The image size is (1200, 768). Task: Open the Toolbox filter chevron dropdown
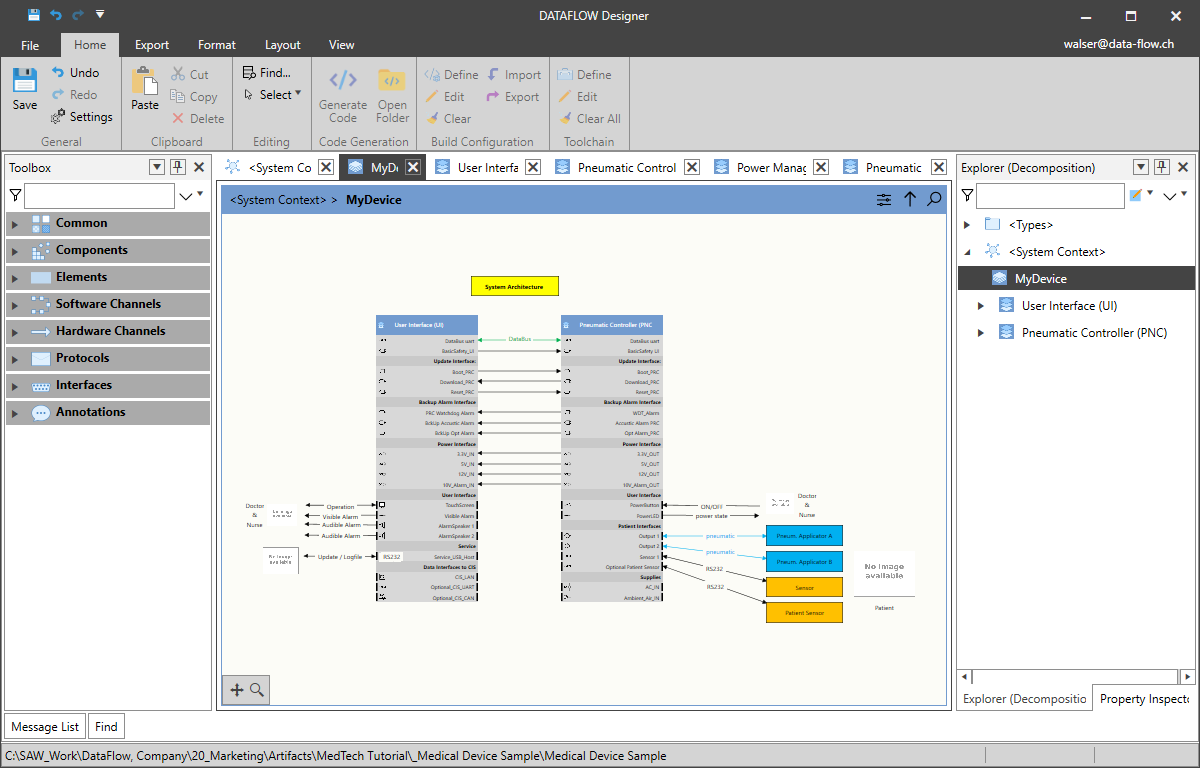click(x=186, y=196)
